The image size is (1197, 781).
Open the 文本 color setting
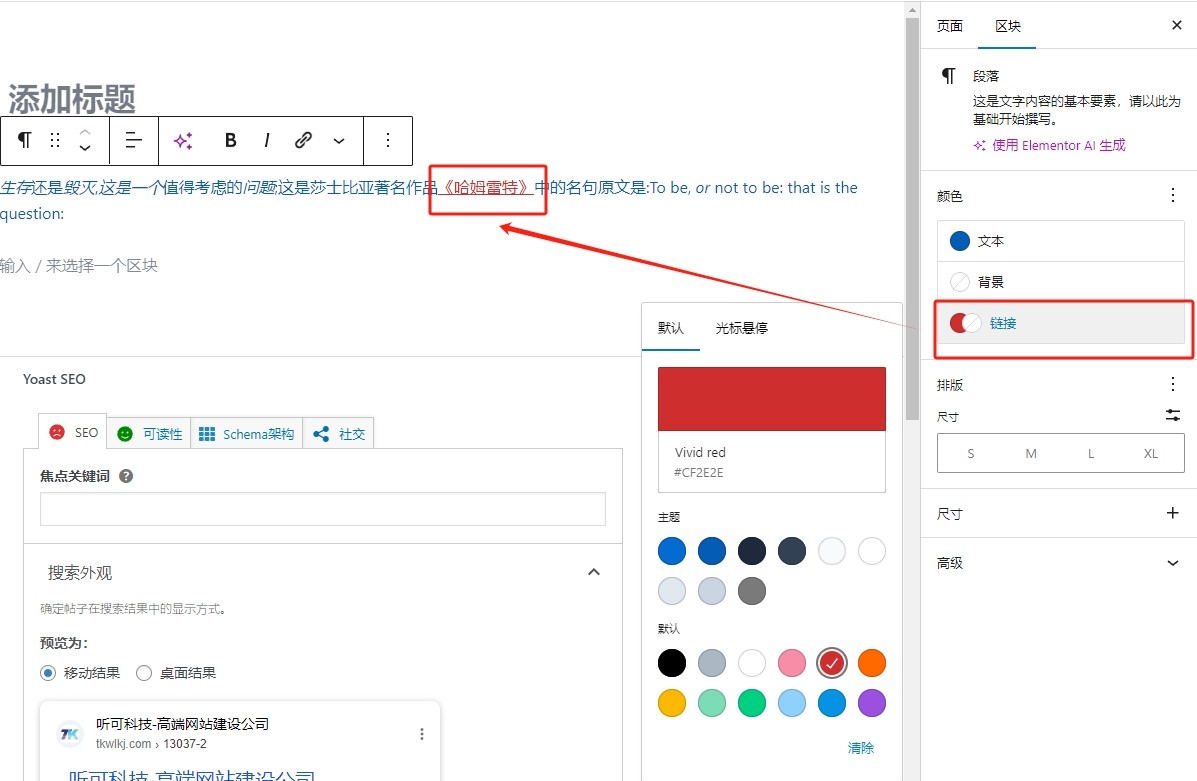(1060, 241)
